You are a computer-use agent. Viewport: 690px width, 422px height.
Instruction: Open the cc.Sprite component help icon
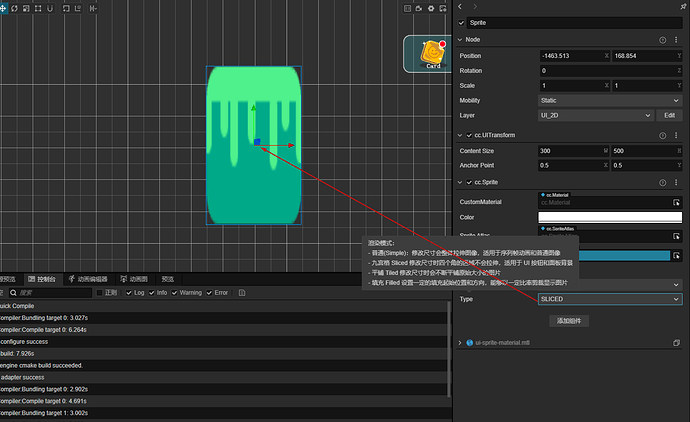[662, 182]
